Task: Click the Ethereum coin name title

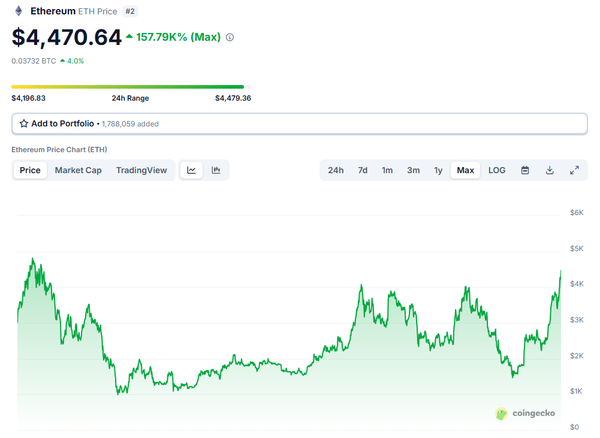Action: 53,11
